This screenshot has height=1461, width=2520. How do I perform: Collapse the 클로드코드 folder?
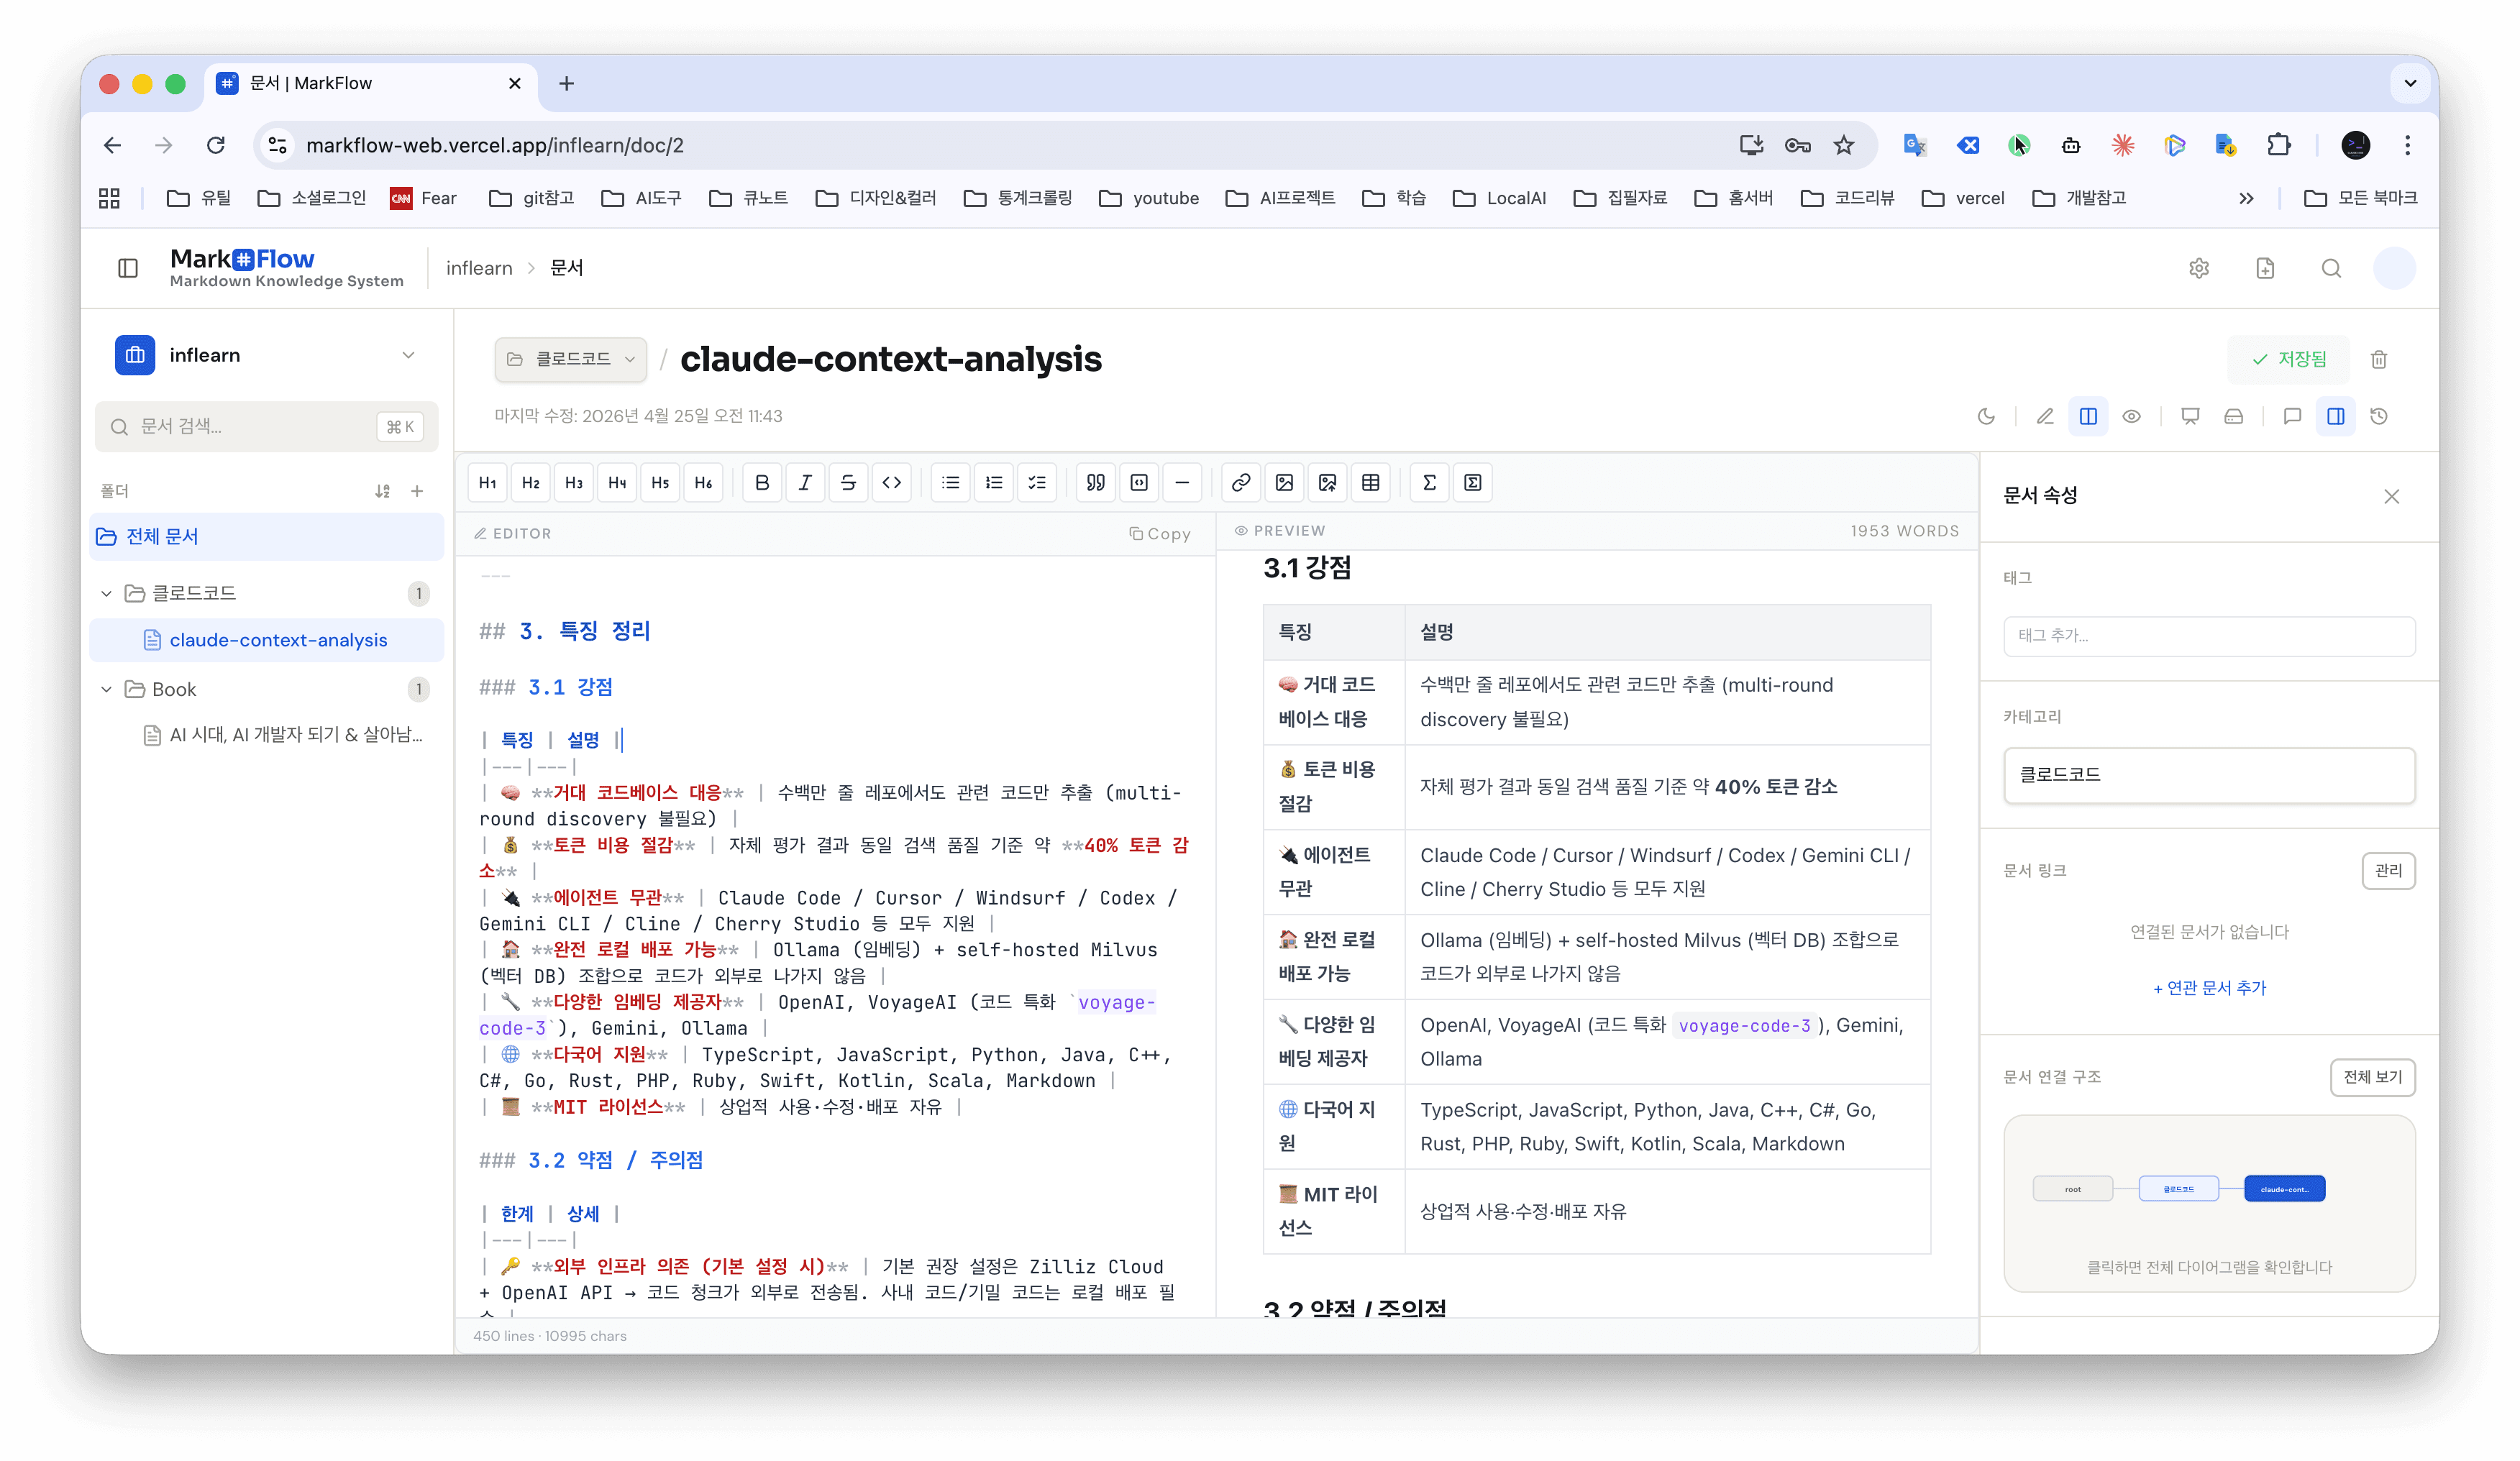click(106, 593)
